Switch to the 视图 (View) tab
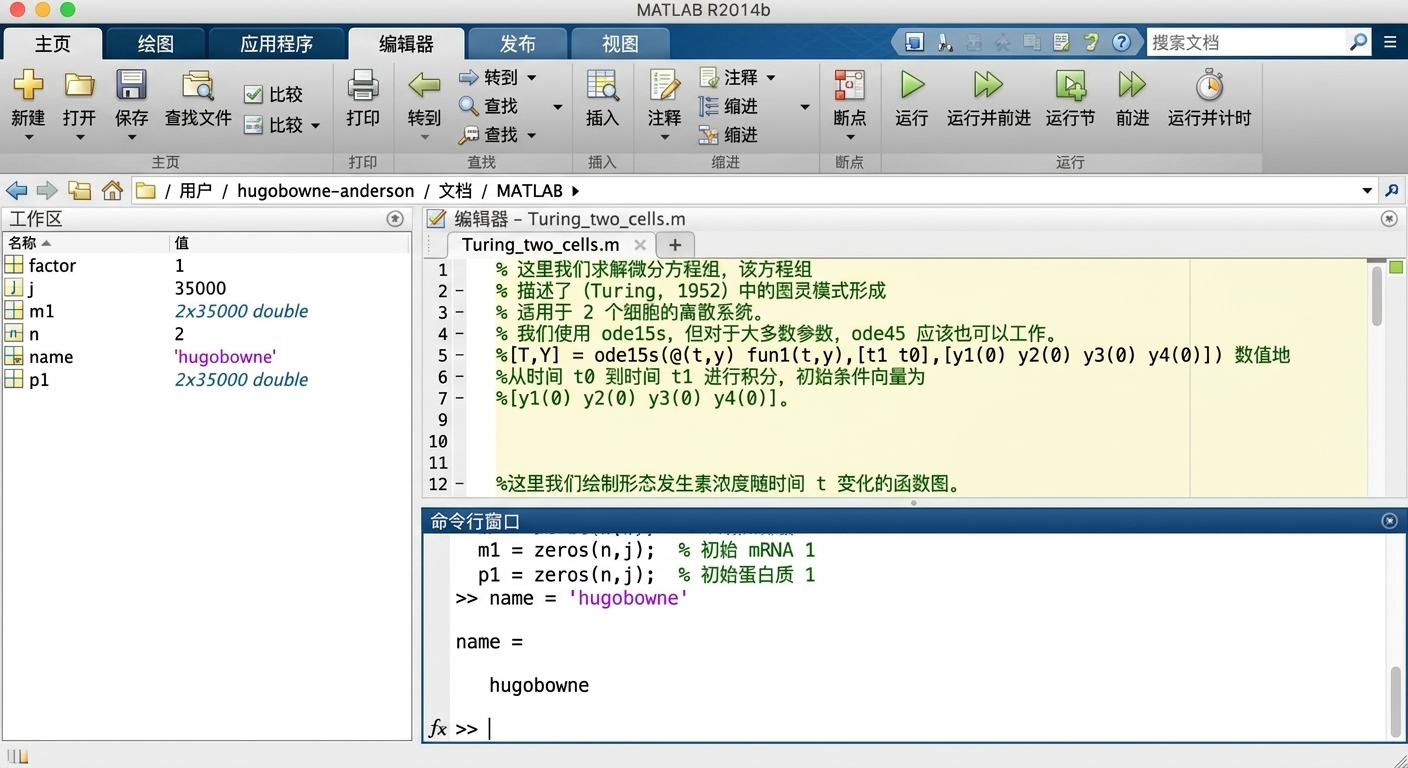The width and height of the screenshot is (1408, 768). (620, 44)
